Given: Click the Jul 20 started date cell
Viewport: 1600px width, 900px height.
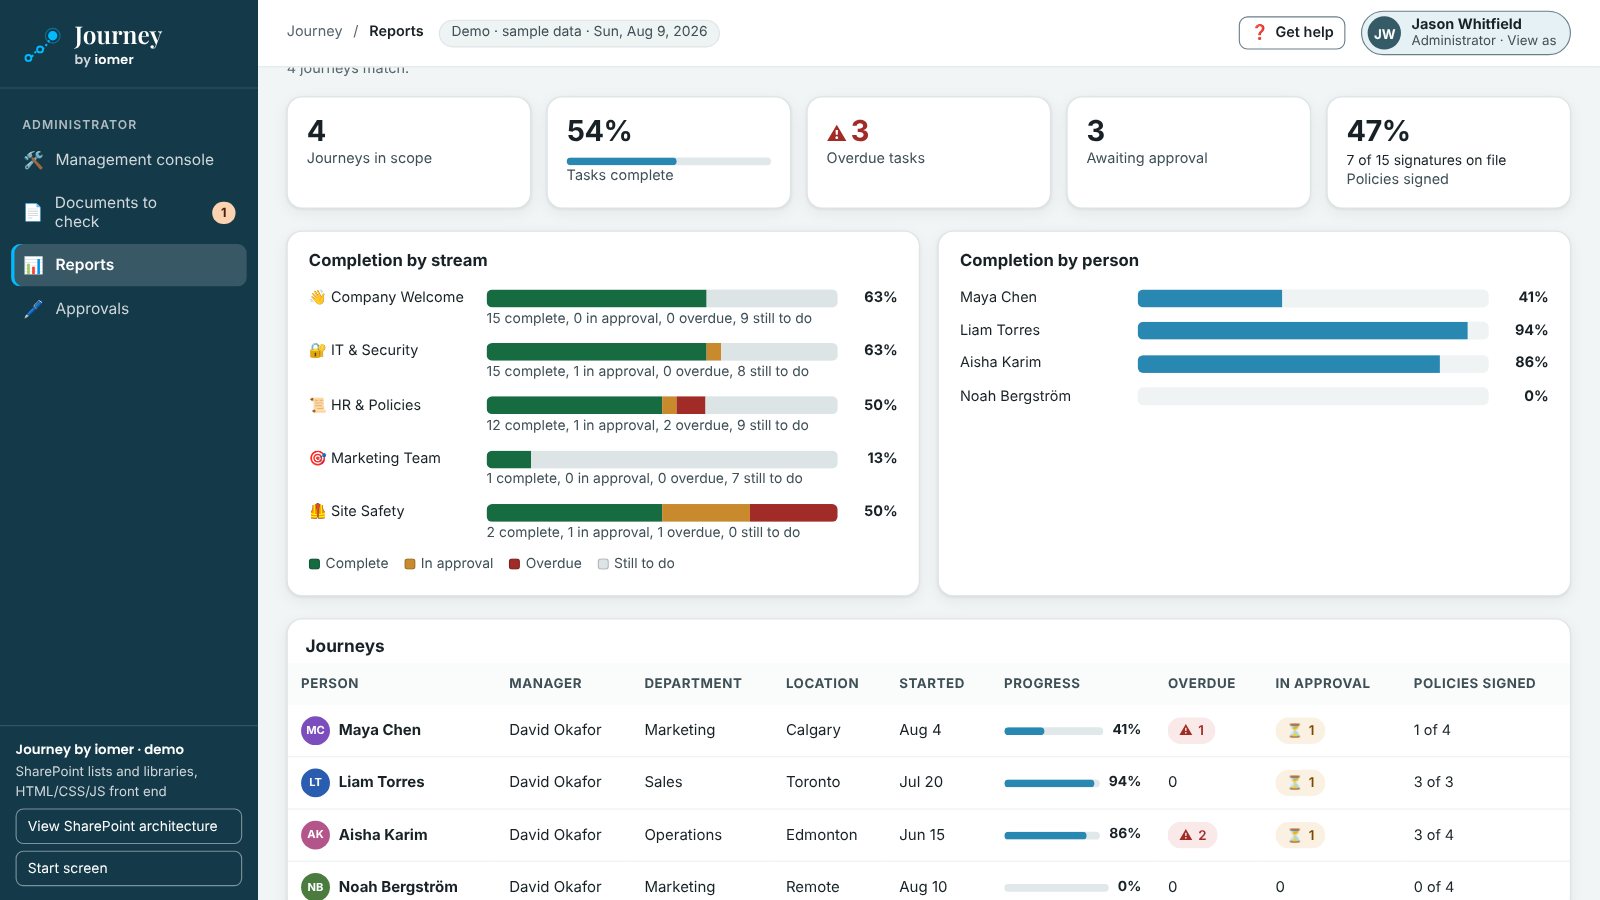Looking at the screenshot, I should click(x=921, y=782).
